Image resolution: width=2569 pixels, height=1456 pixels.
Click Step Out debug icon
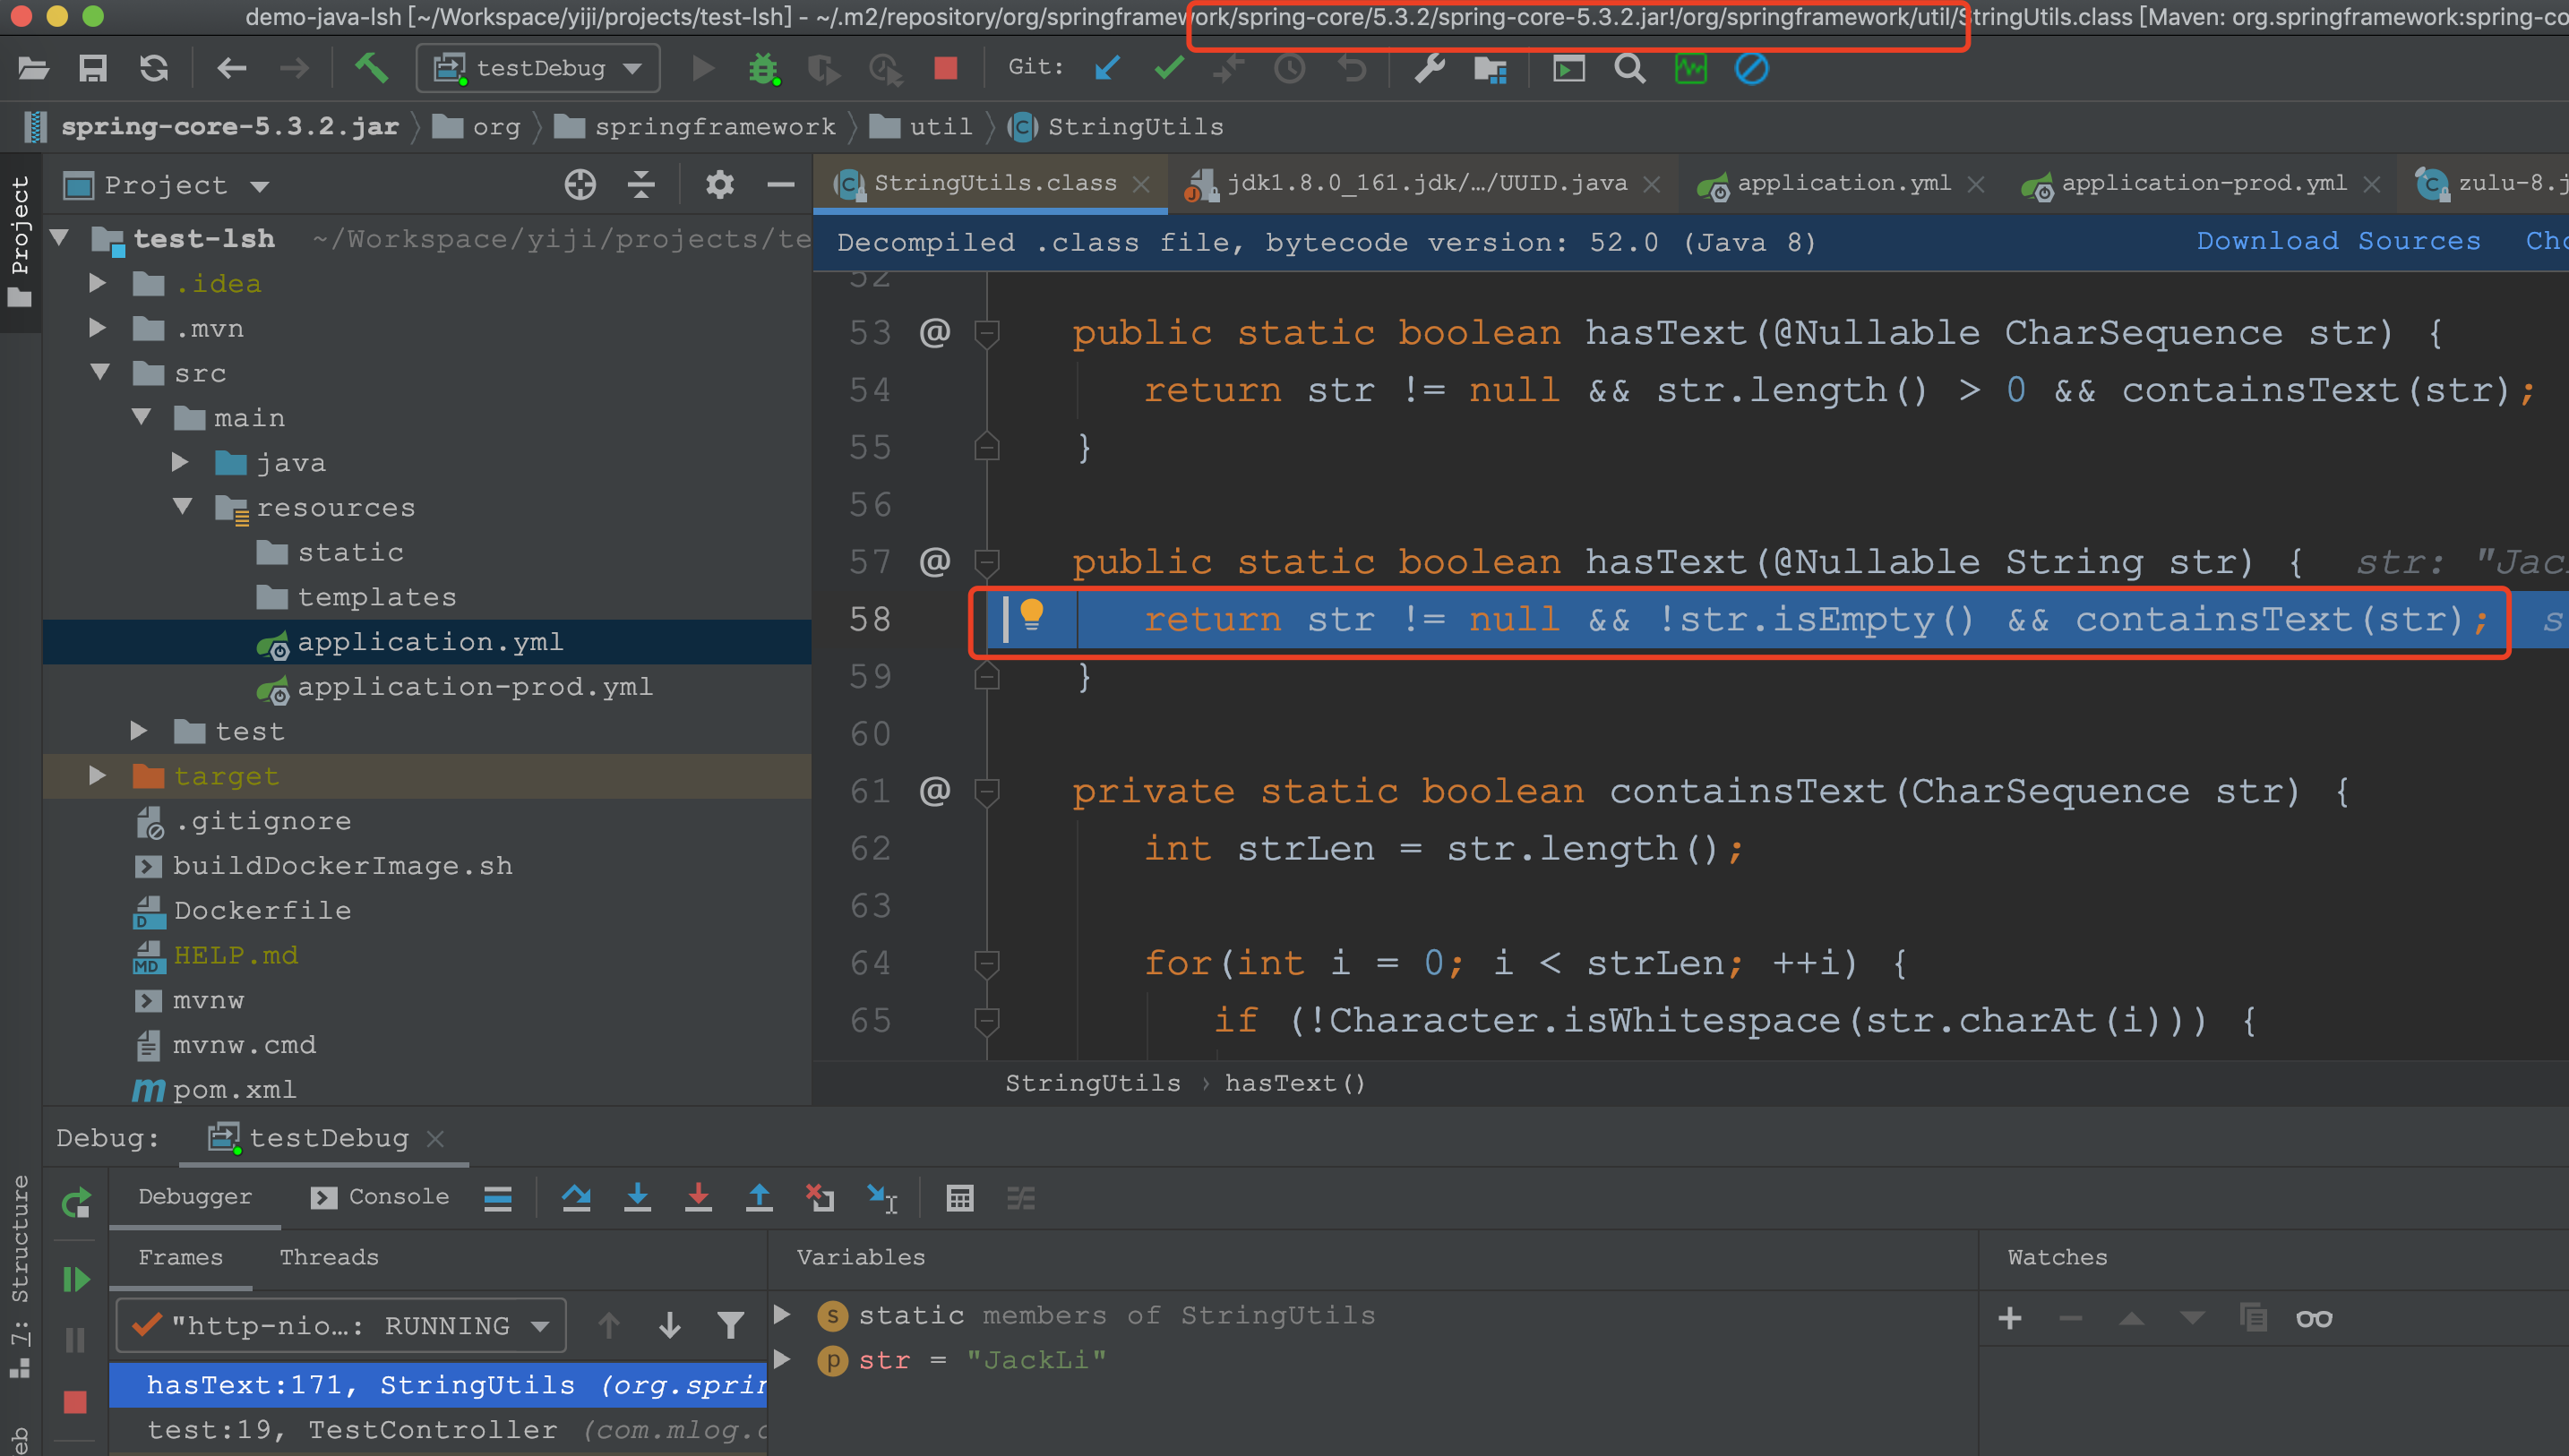pos(759,1197)
